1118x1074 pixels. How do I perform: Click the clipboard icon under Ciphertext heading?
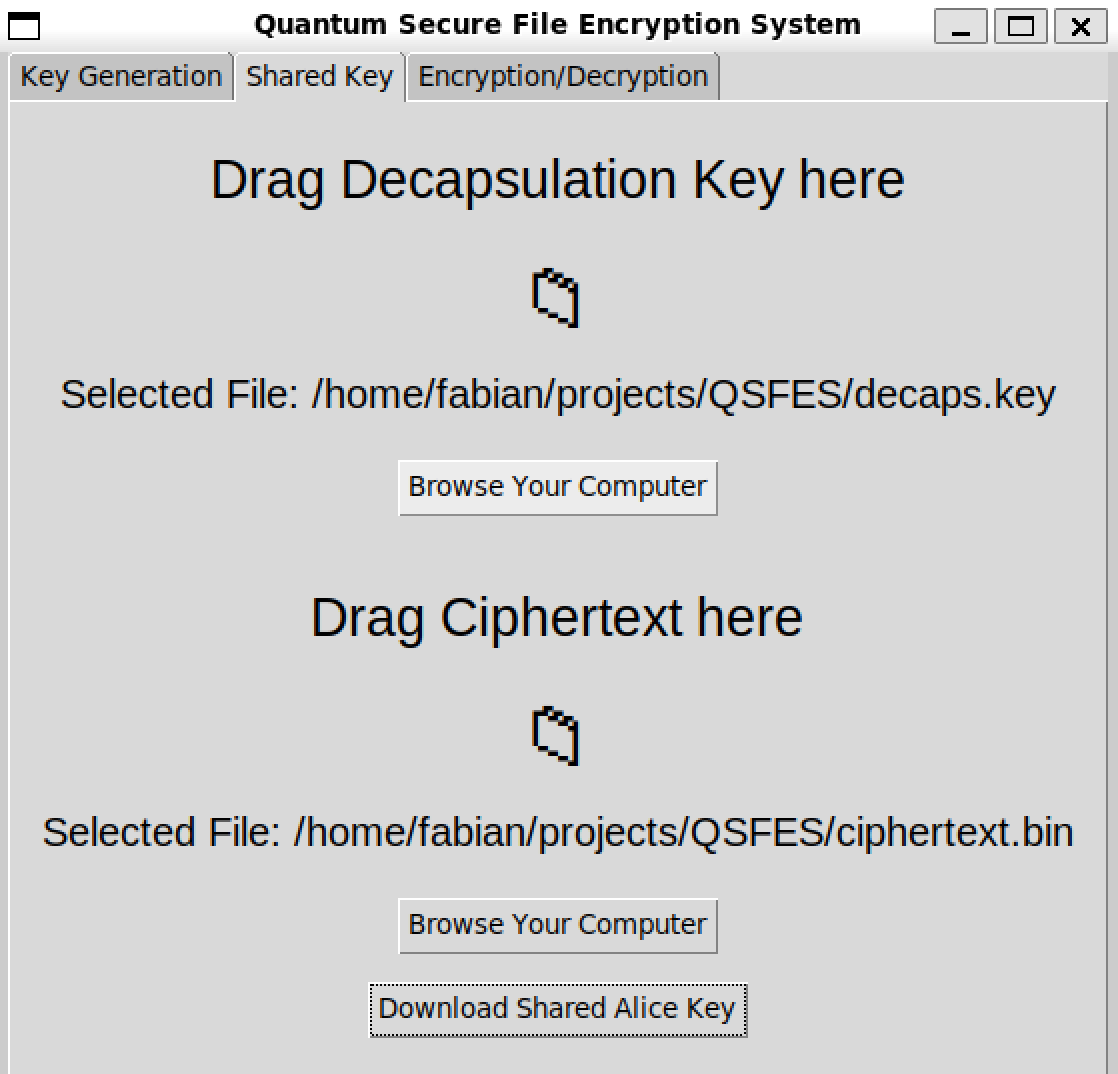point(555,736)
